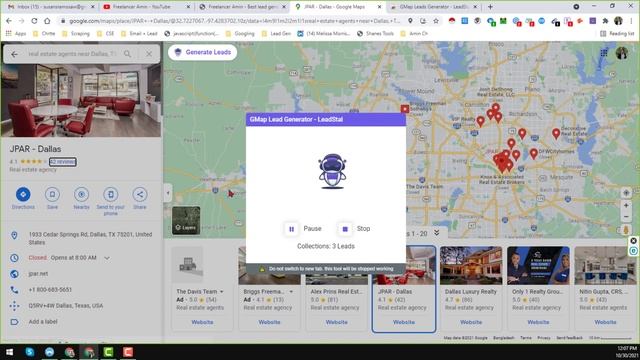Zoom in on the map
The image size is (640, 360).
[626, 206]
